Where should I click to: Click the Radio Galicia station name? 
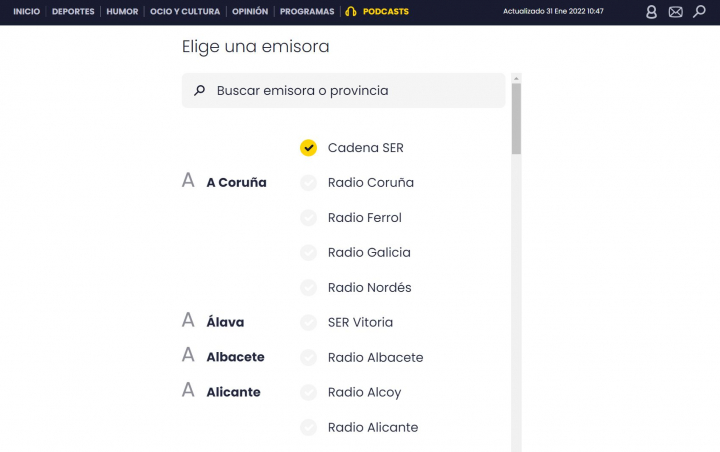369,253
